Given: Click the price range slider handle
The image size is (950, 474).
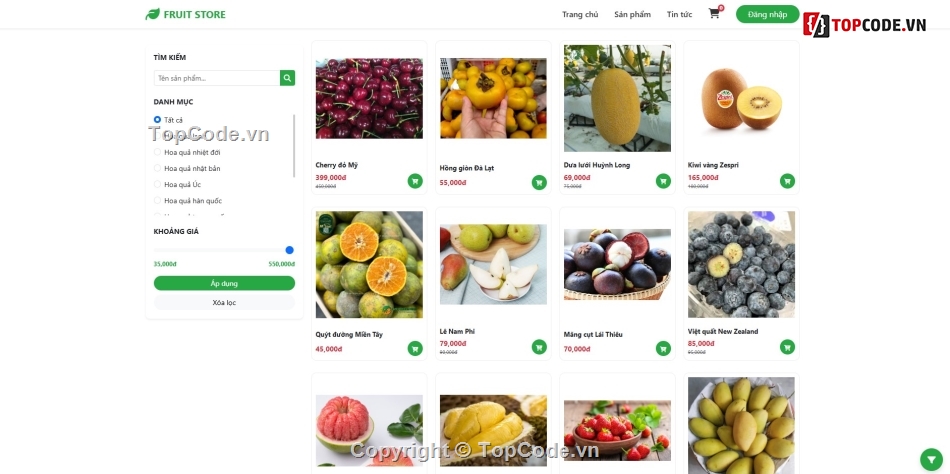Looking at the screenshot, I should [290, 250].
